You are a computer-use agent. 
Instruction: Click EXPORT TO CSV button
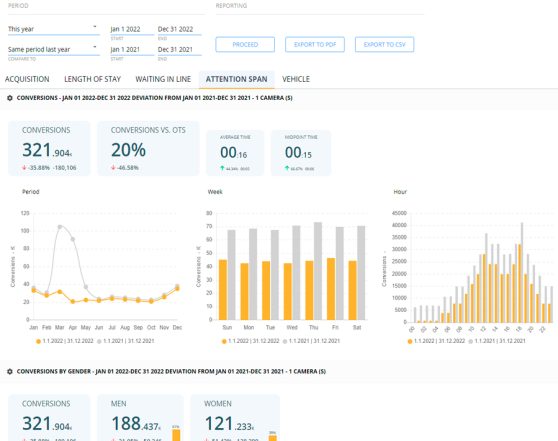(384, 44)
